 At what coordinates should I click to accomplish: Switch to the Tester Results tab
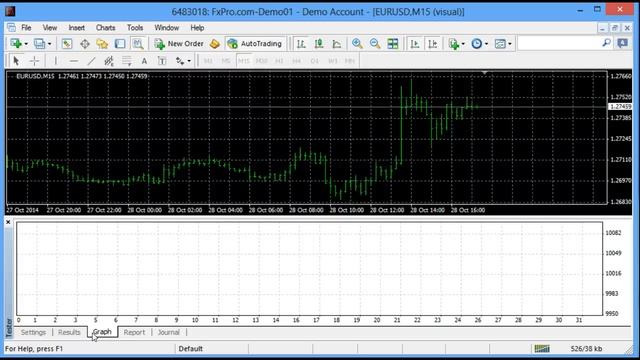[x=69, y=332]
